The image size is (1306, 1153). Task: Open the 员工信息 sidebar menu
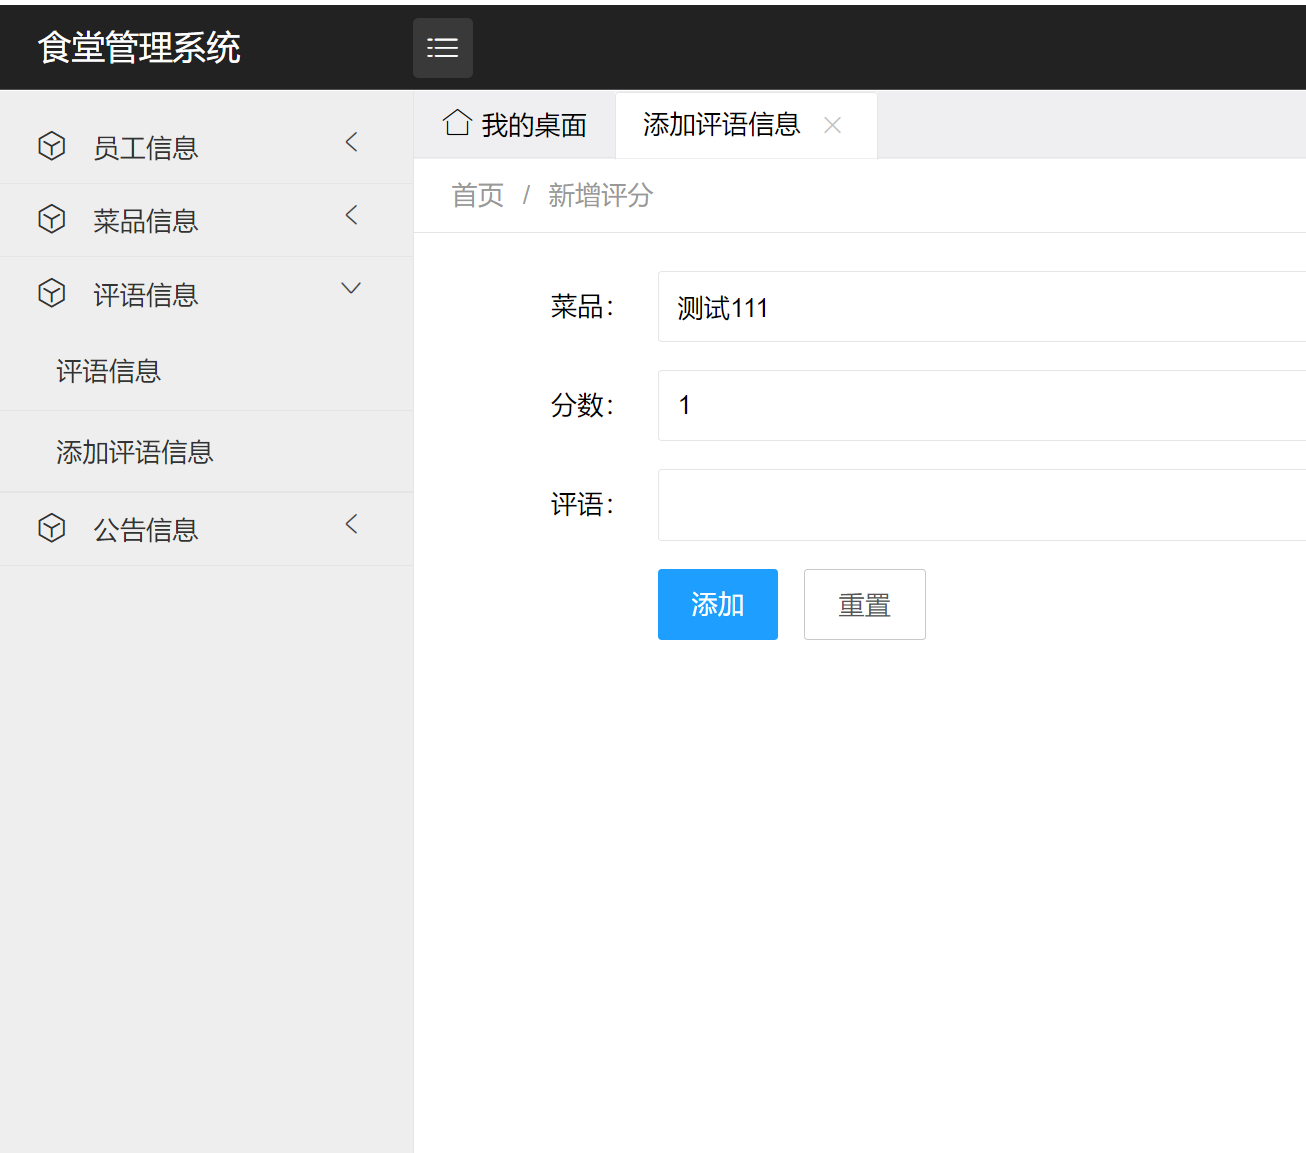[206, 147]
